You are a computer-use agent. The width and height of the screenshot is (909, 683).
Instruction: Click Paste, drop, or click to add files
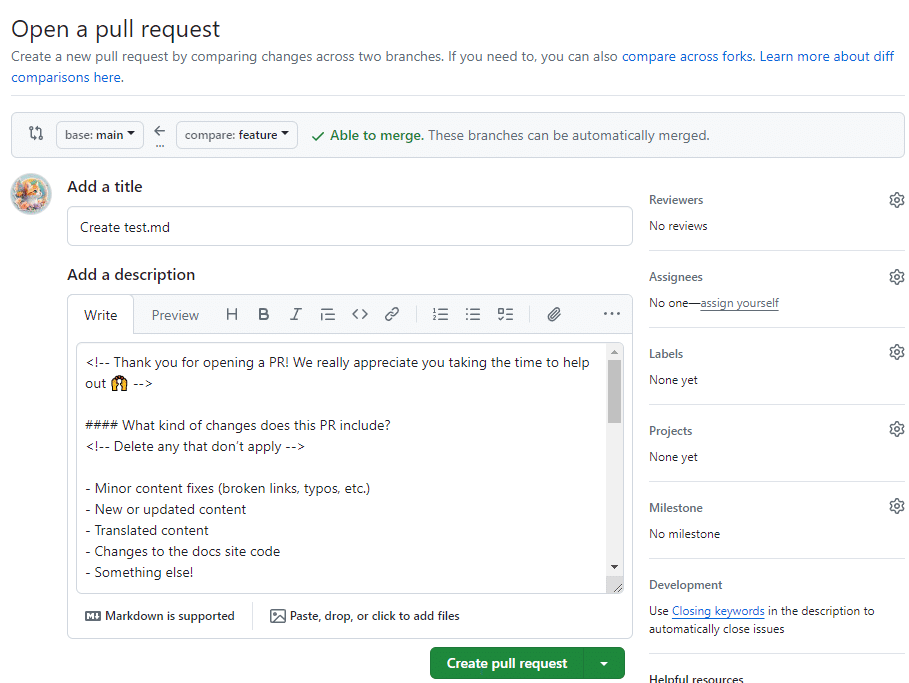374,616
